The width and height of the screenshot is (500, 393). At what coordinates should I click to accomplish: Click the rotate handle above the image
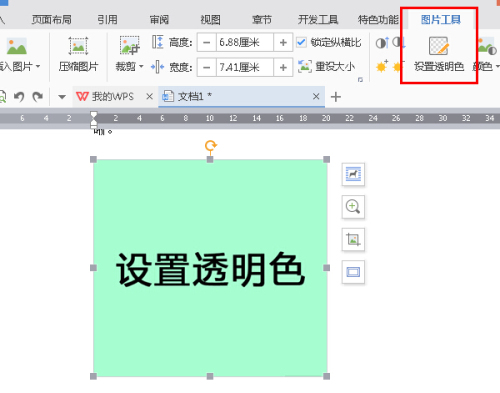(210, 146)
